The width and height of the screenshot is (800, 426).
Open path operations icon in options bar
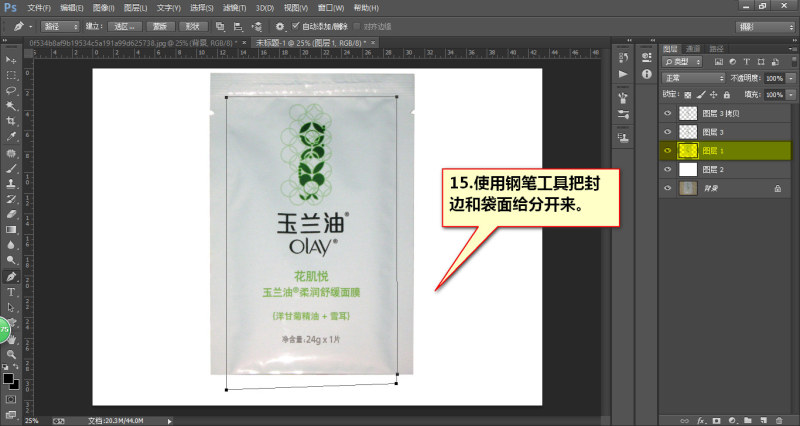click(x=220, y=27)
